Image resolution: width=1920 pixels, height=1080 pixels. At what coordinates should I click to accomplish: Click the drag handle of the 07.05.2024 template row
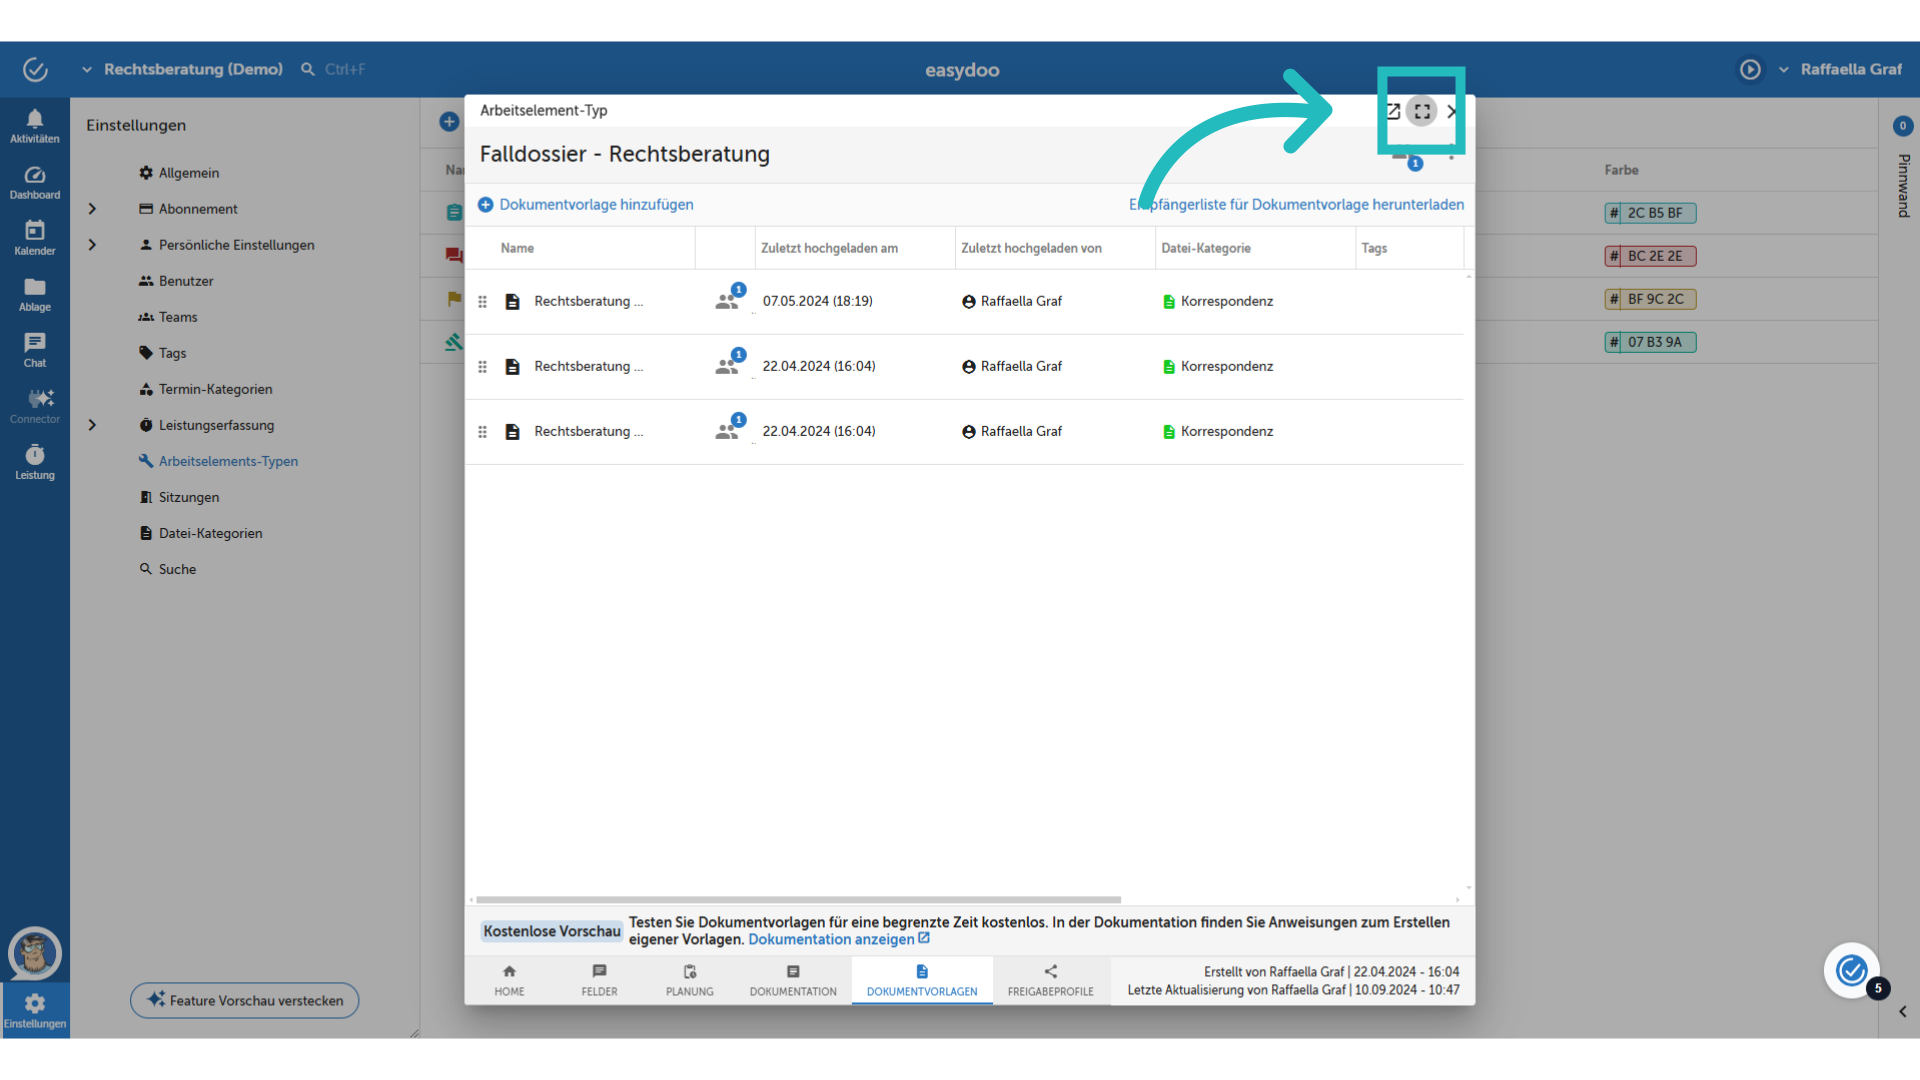pyautogui.click(x=482, y=301)
